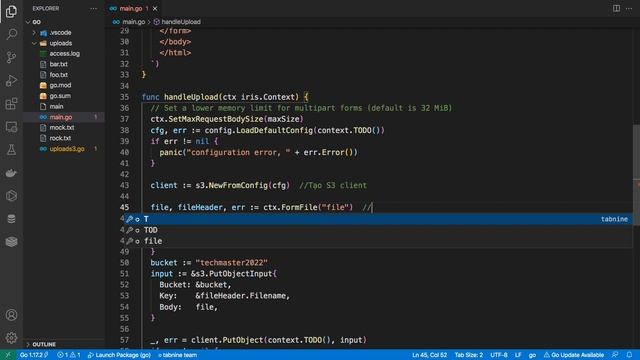Image resolution: width=640 pixels, height=360 pixels.
Task: Open editor more actions ellipsis
Action: [629, 9]
